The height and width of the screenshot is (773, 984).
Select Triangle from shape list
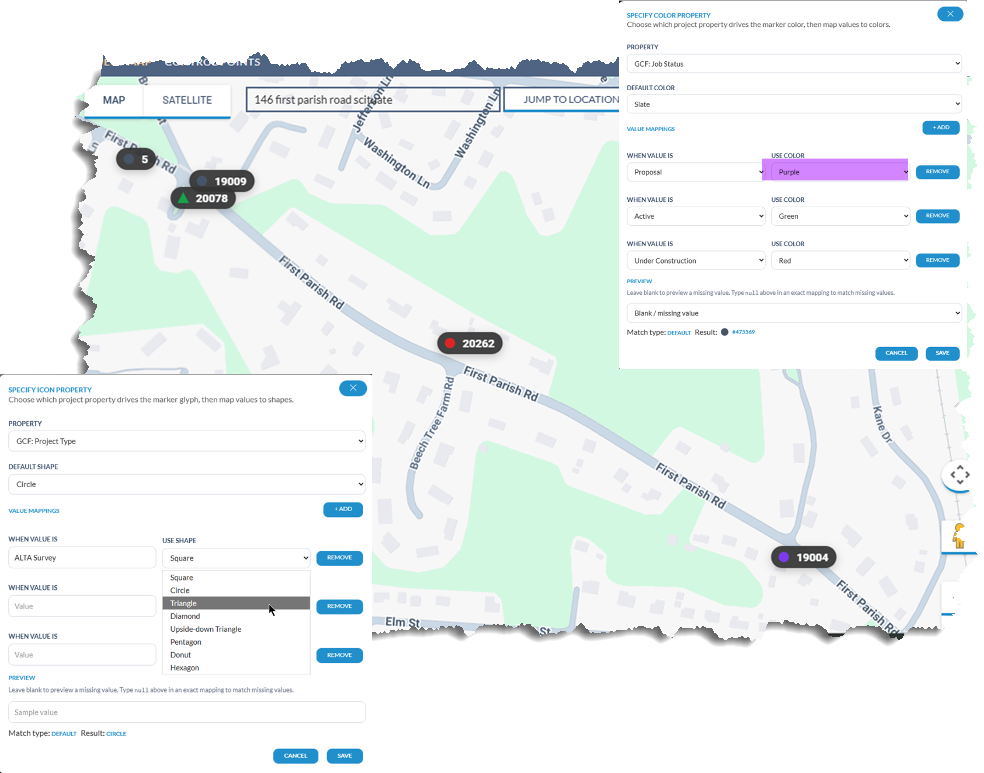[x=237, y=603]
